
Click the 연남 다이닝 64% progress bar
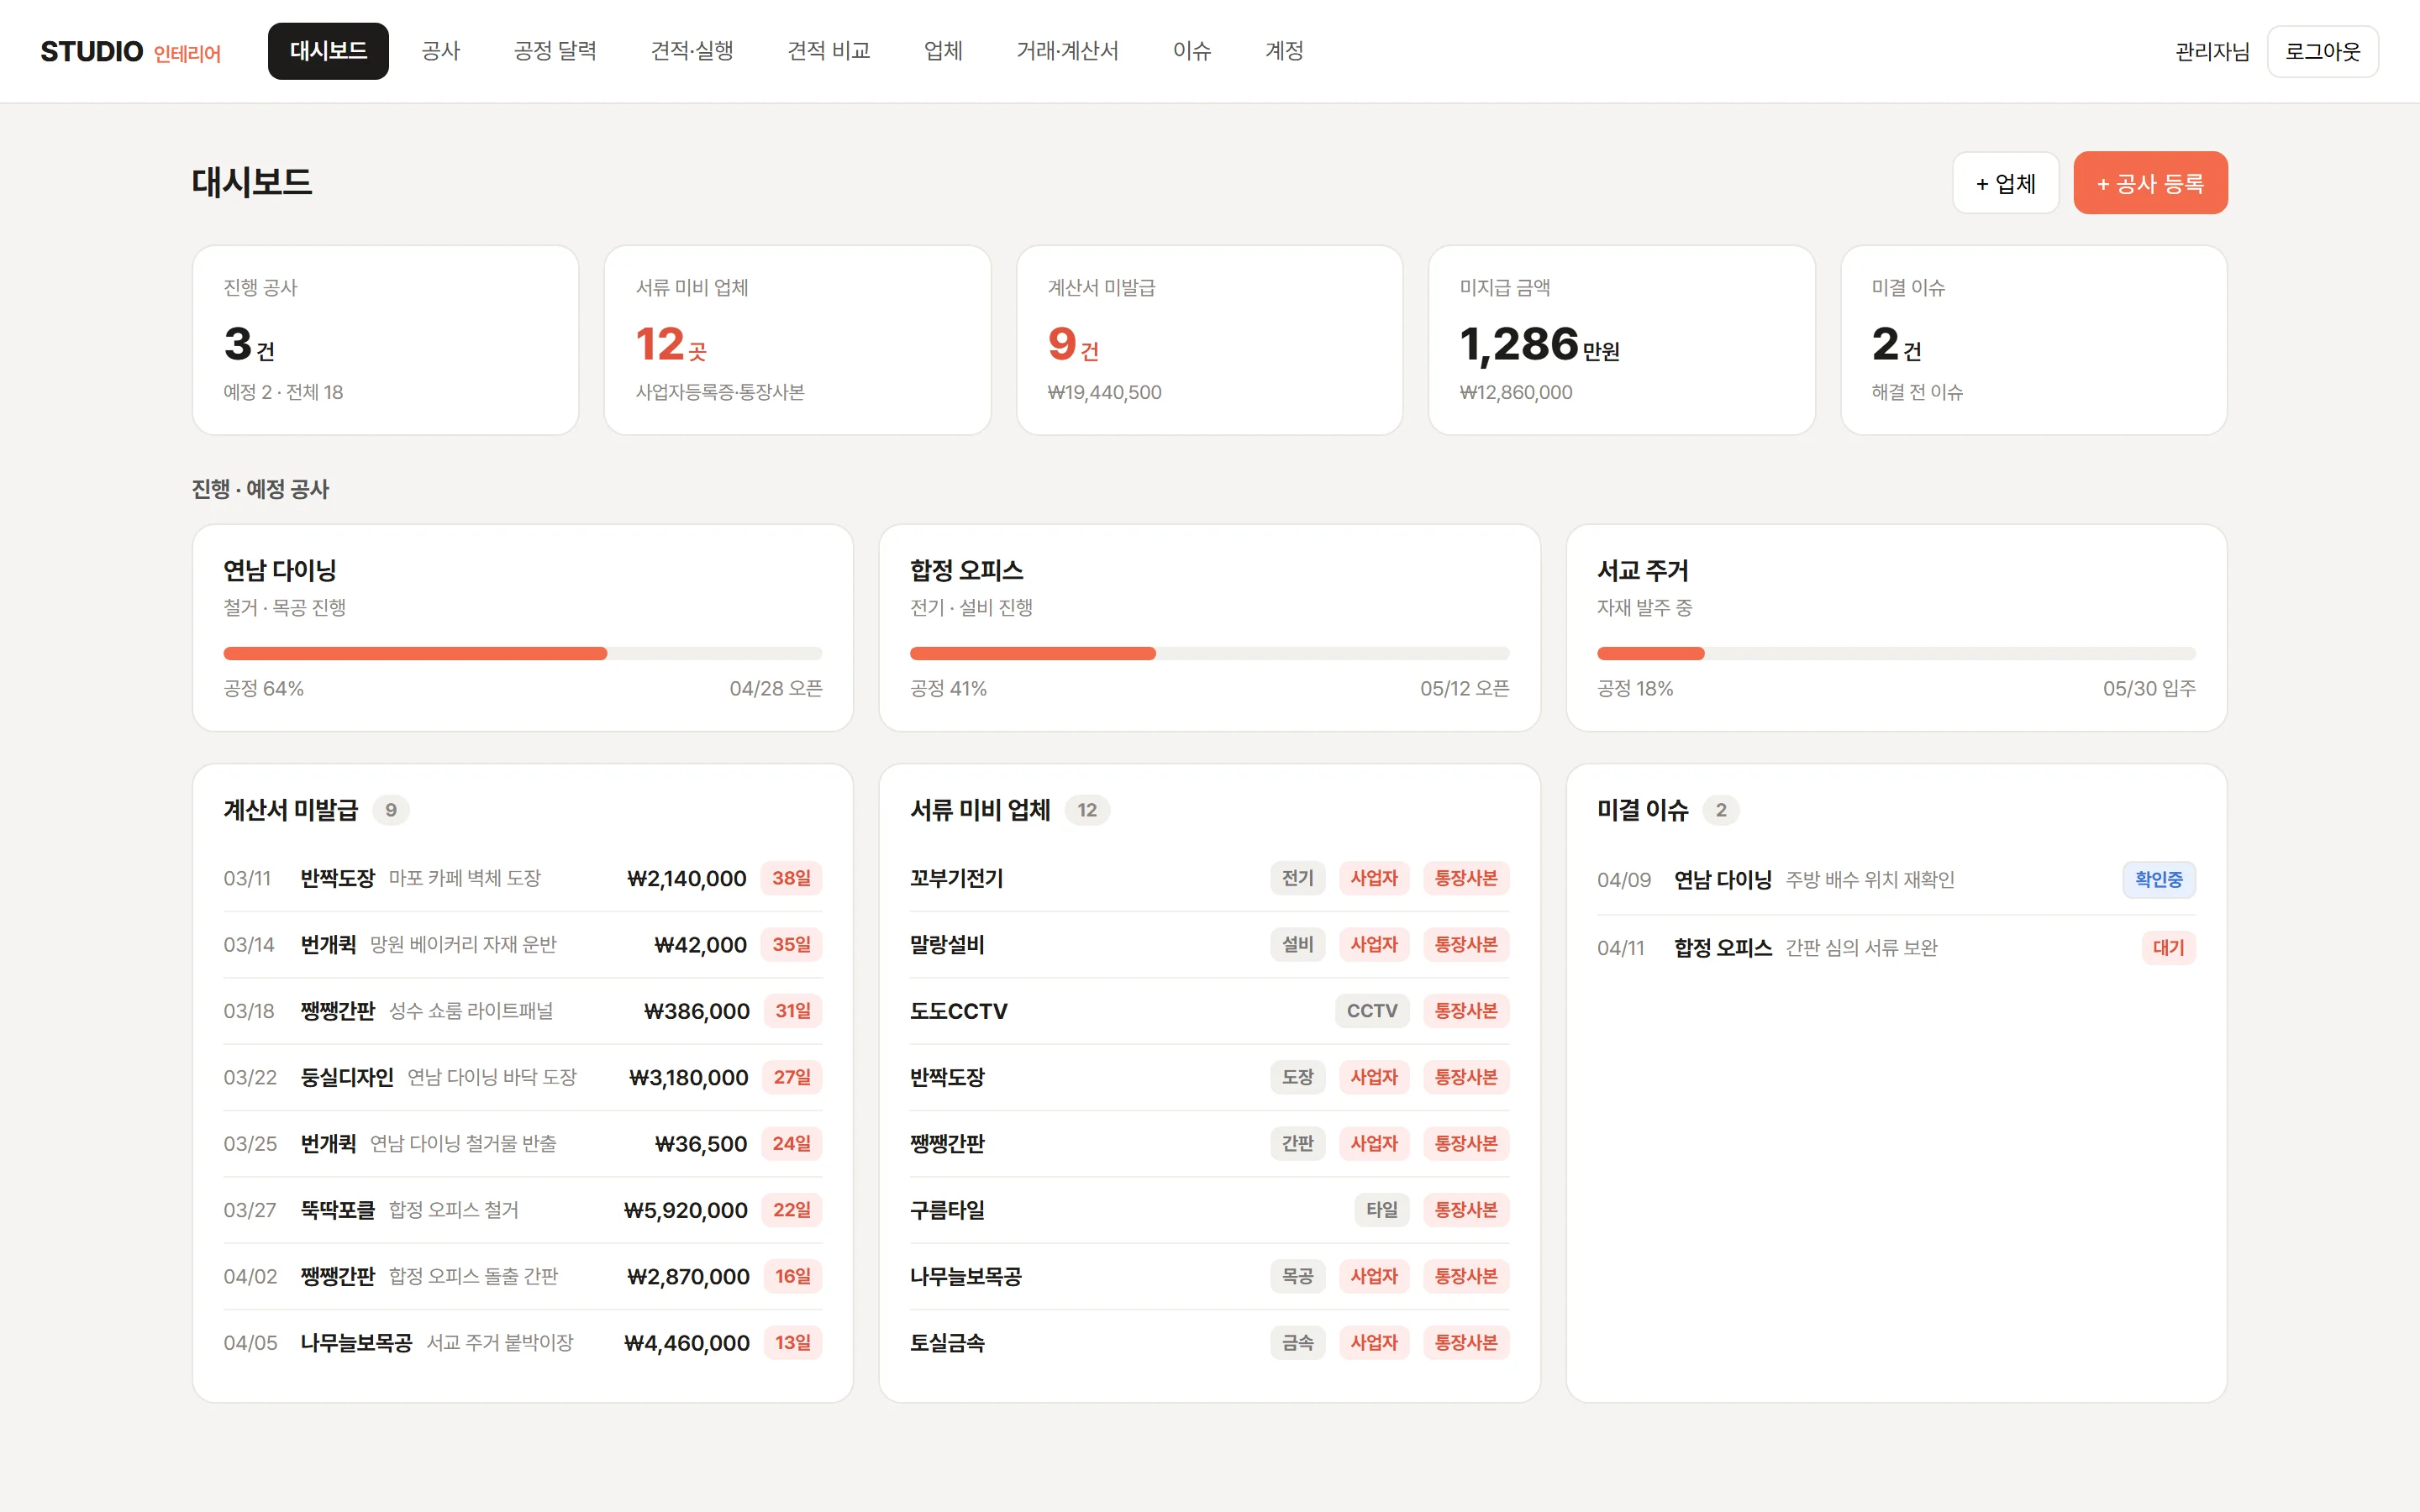point(522,654)
